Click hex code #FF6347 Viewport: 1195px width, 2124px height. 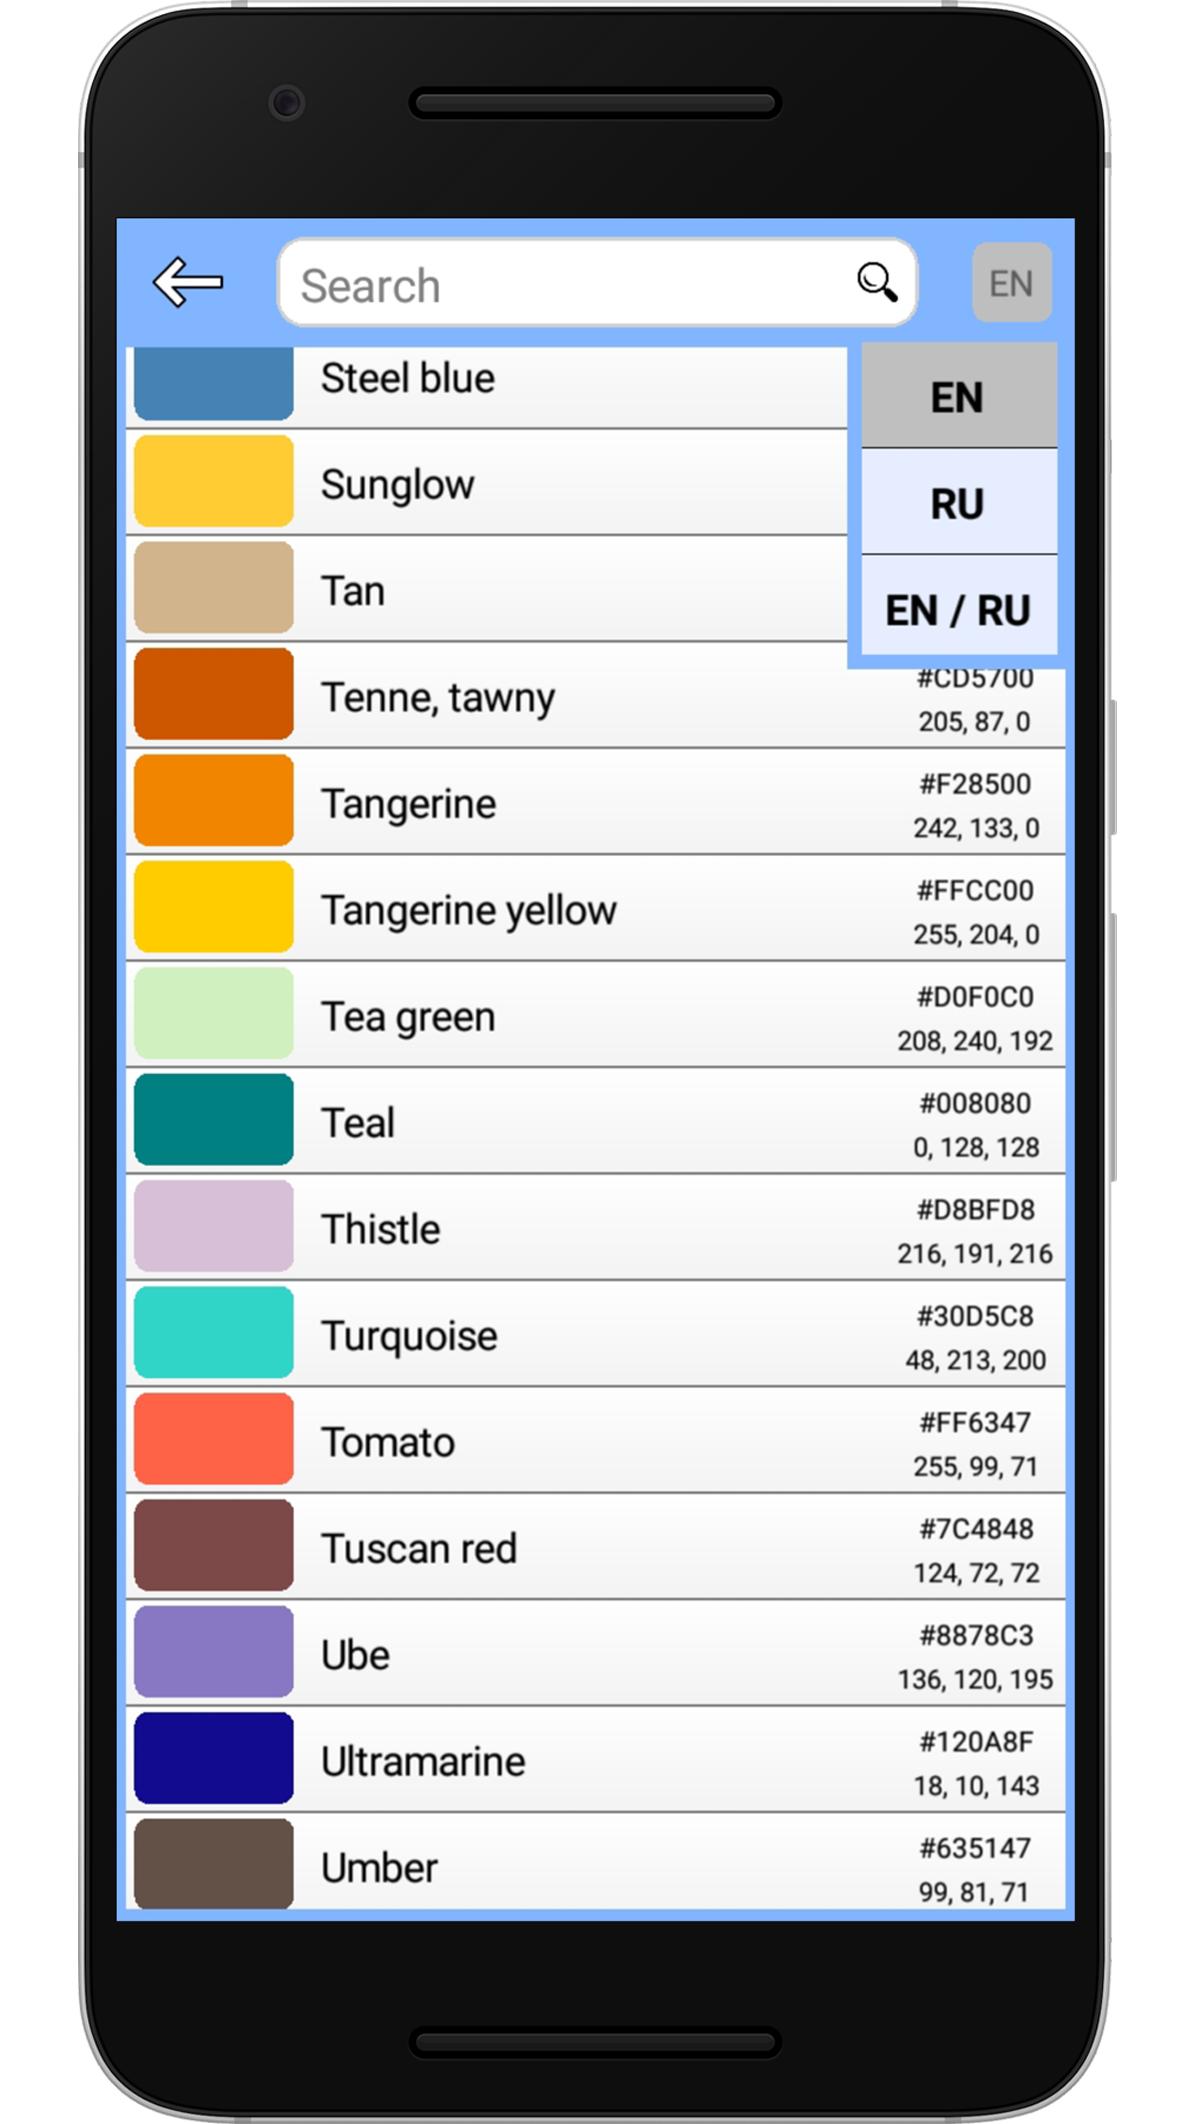[x=975, y=1422]
